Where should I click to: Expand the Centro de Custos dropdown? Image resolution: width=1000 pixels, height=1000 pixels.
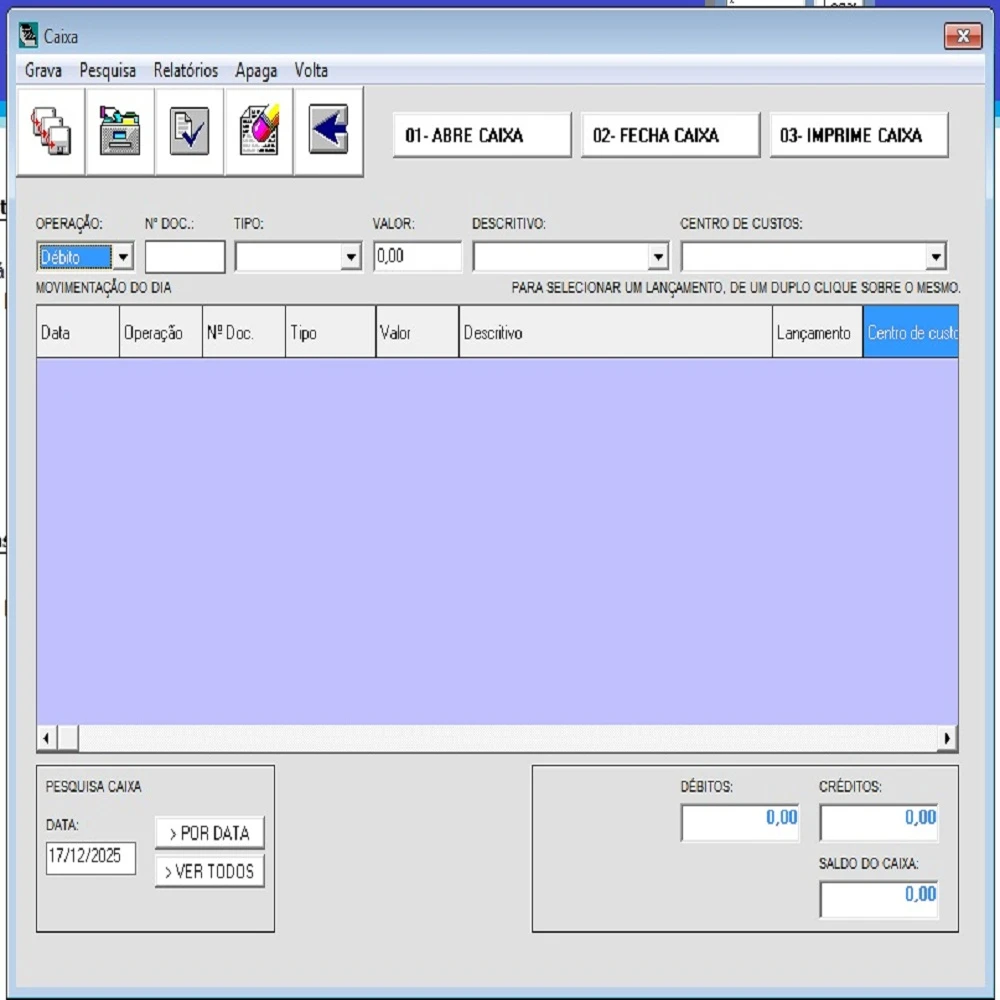click(x=936, y=257)
